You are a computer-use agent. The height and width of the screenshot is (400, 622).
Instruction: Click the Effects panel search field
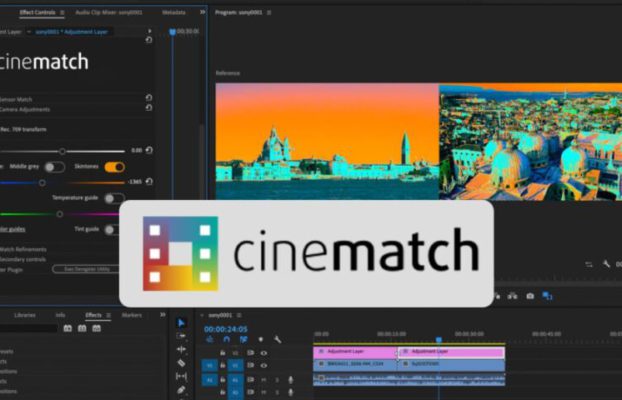[x=29, y=328]
